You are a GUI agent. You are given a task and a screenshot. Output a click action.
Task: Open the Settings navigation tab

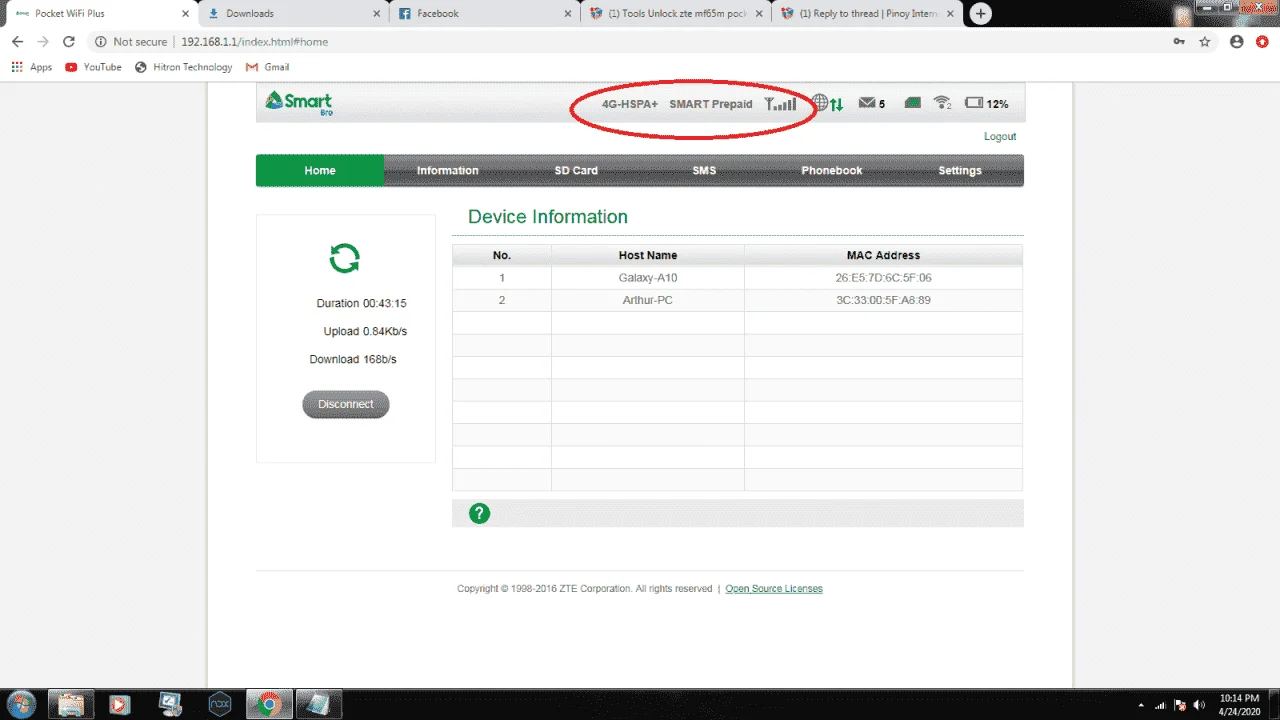960,170
